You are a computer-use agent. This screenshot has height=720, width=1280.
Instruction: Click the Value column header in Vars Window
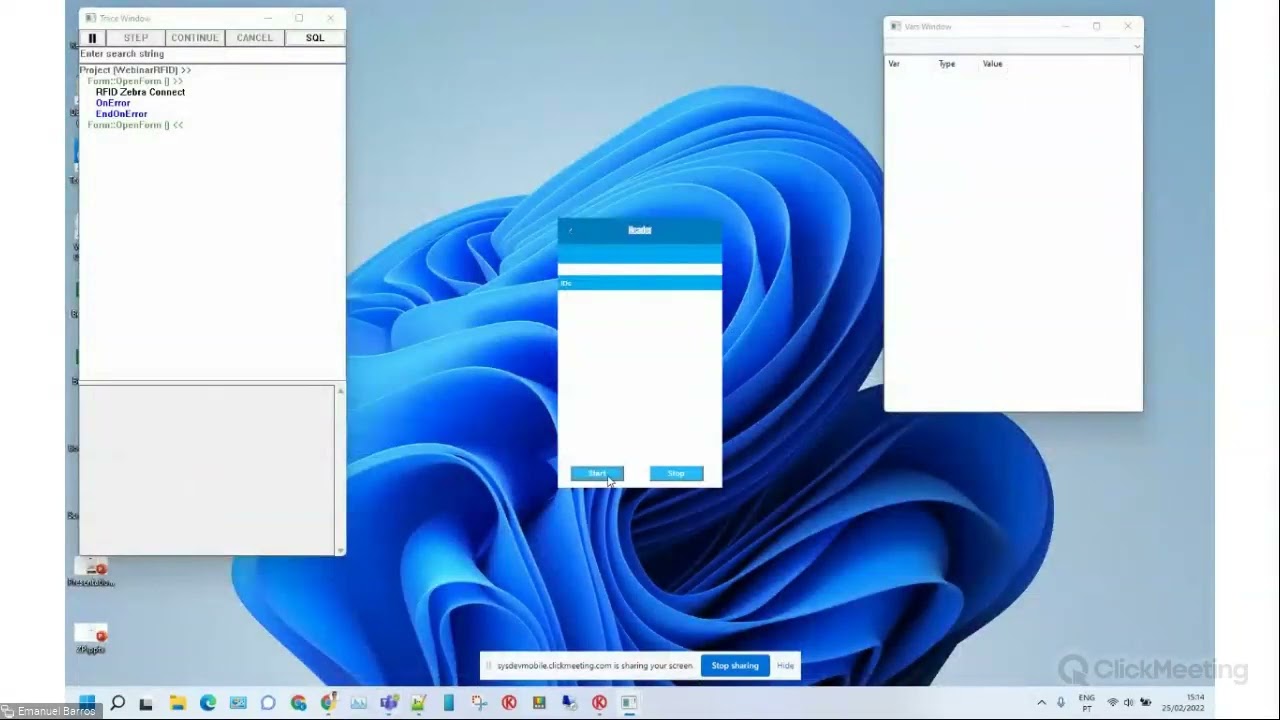992,64
